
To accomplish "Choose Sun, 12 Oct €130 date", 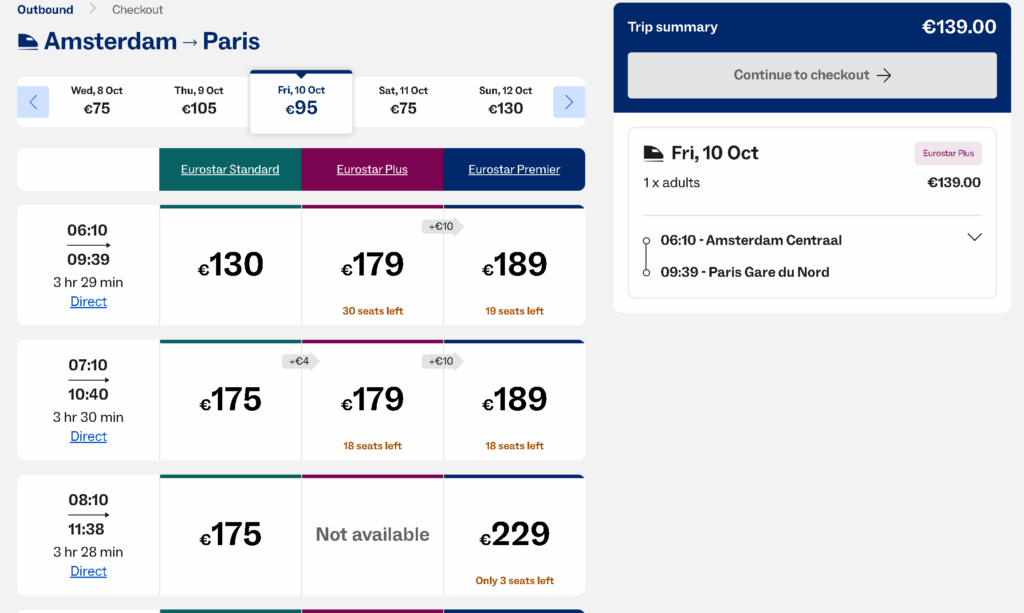I will point(505,100).
